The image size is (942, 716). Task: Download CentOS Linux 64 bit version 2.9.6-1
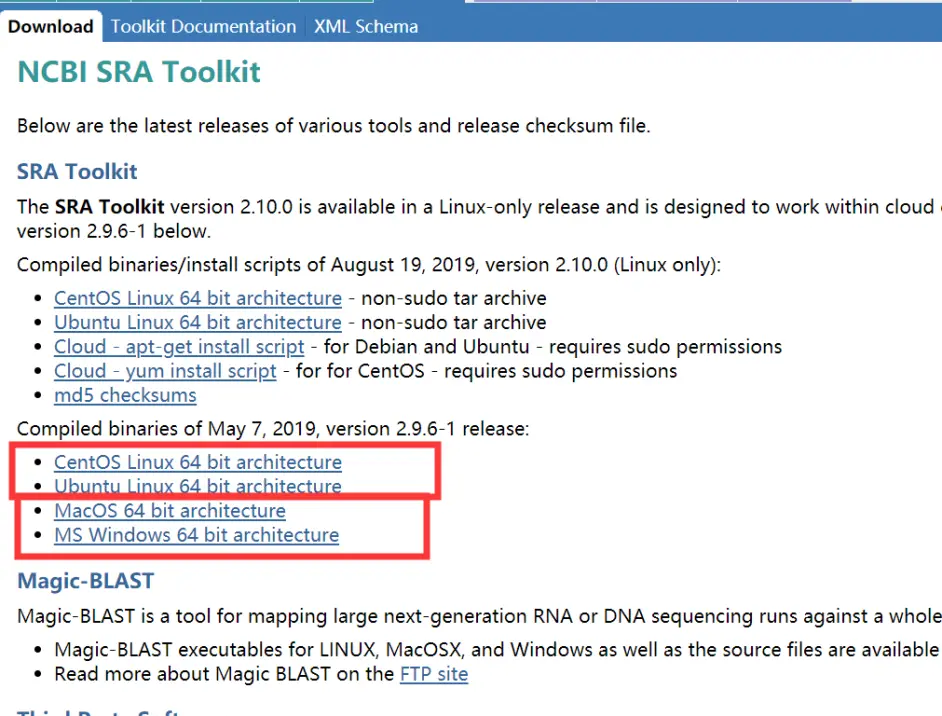[198, 462]
